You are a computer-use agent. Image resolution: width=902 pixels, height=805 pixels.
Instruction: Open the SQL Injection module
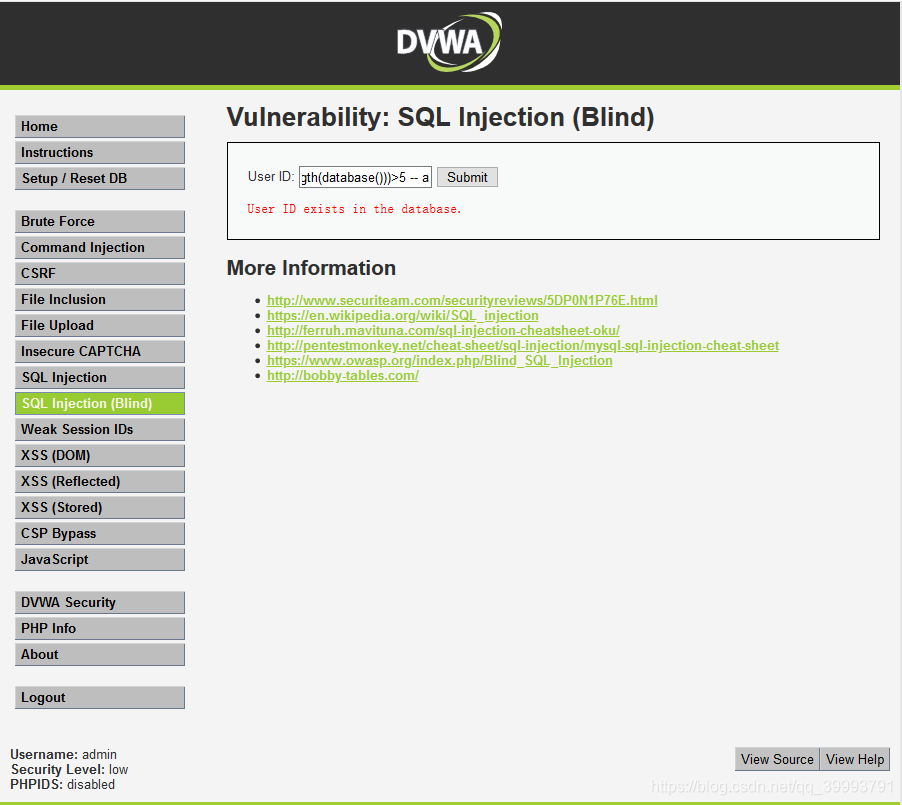coord(100,377)
